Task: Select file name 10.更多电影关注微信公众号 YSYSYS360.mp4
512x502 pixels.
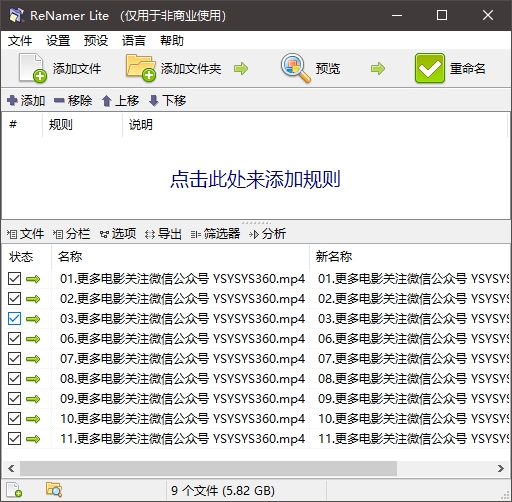Action: 182,419
